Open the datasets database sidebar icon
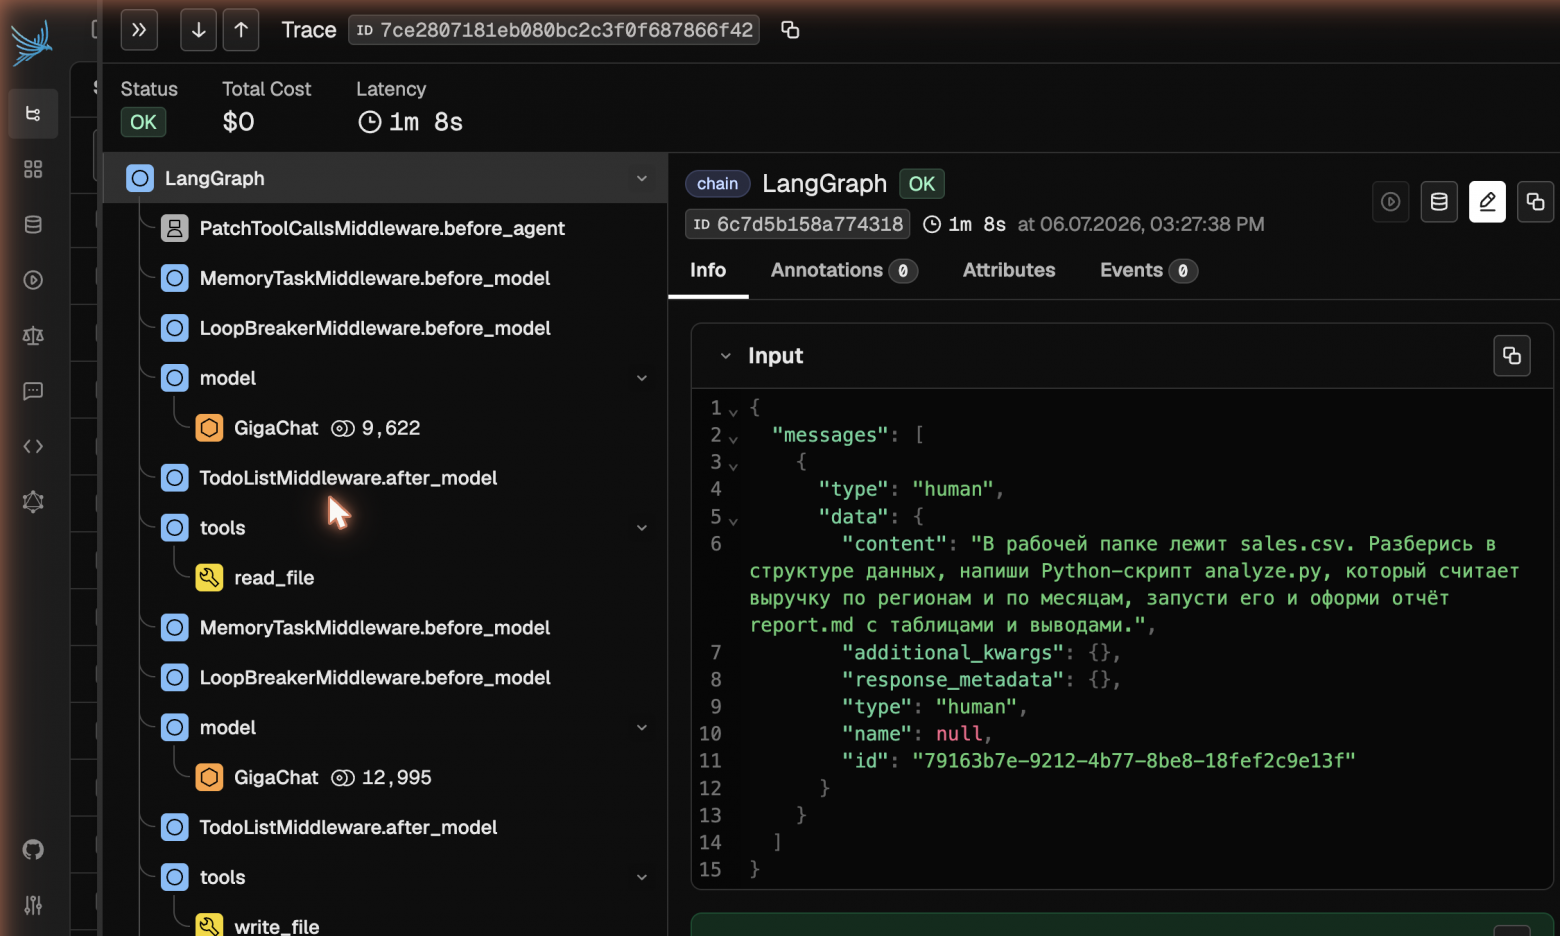1560x936 pixels. (33, 225)
